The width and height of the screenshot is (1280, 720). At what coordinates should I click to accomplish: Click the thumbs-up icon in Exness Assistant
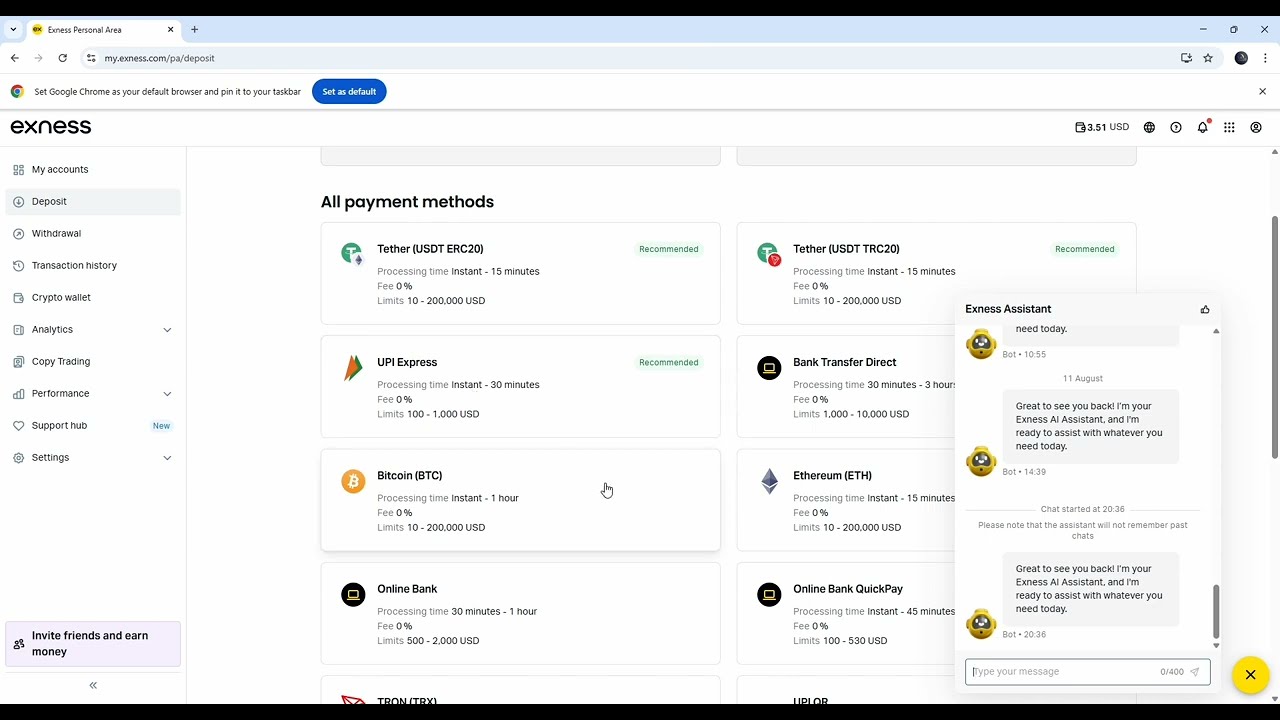click(x=1205, y=309)
